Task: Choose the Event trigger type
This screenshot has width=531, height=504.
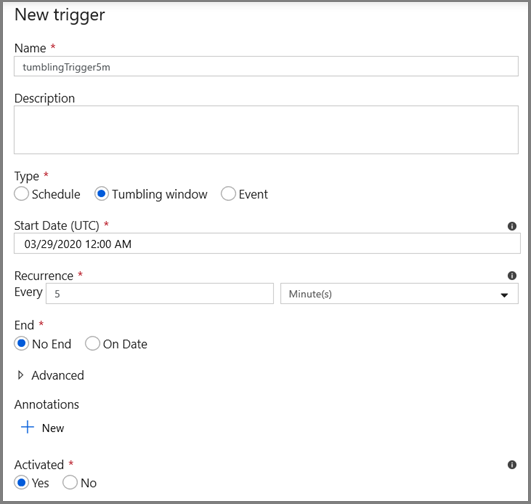Action: pos(228,194)
